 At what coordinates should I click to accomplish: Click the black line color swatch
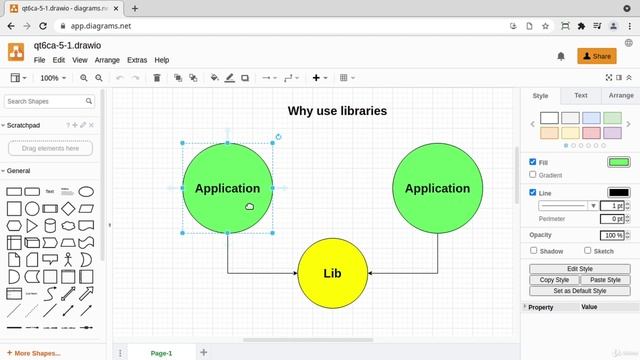click(x=619, y=193)
